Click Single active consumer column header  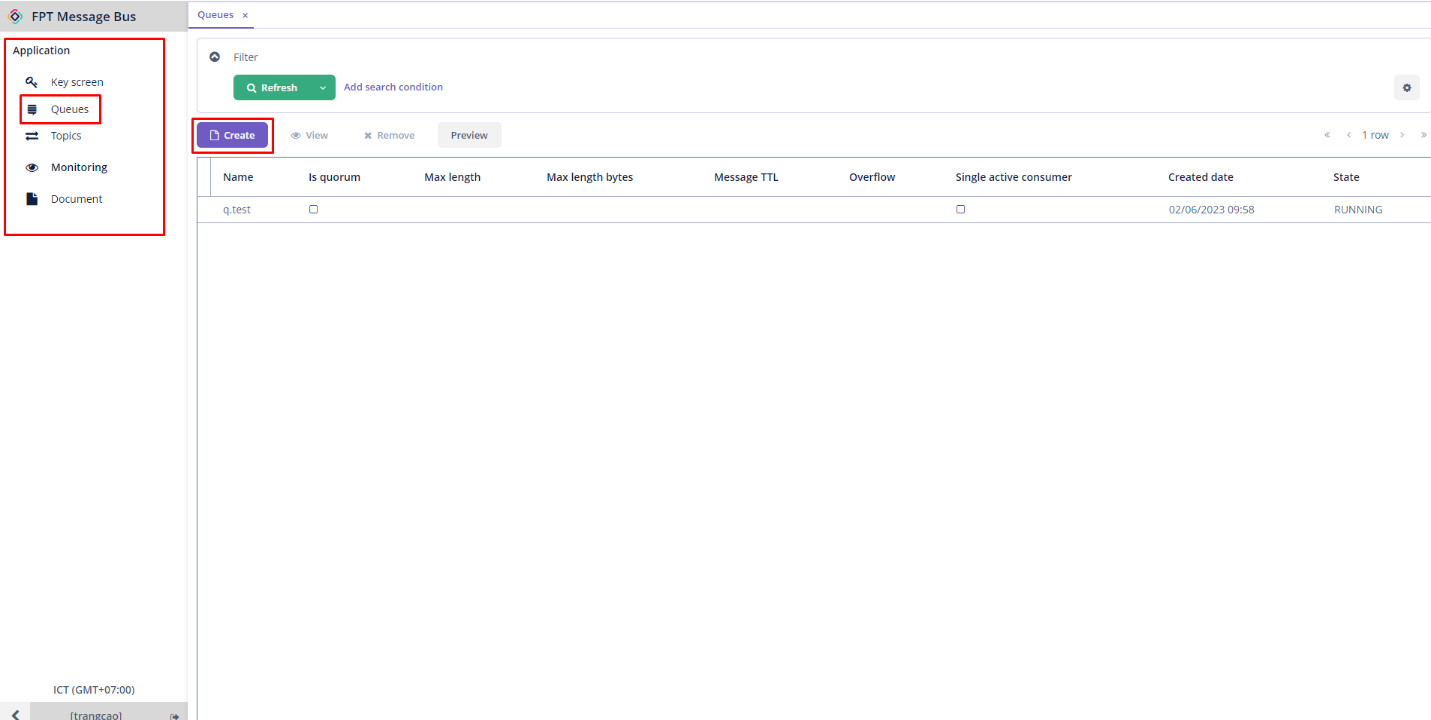click(x=1013, y=177)
